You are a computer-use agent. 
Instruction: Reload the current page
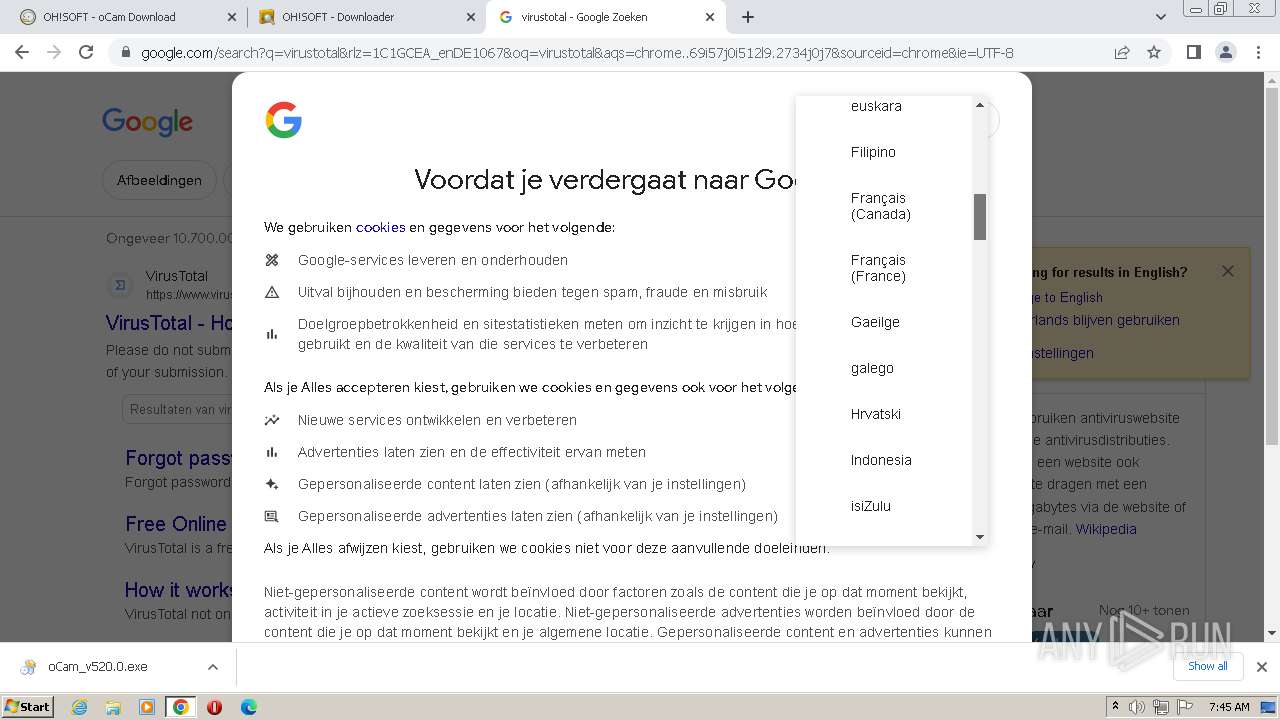pos(86,52)
